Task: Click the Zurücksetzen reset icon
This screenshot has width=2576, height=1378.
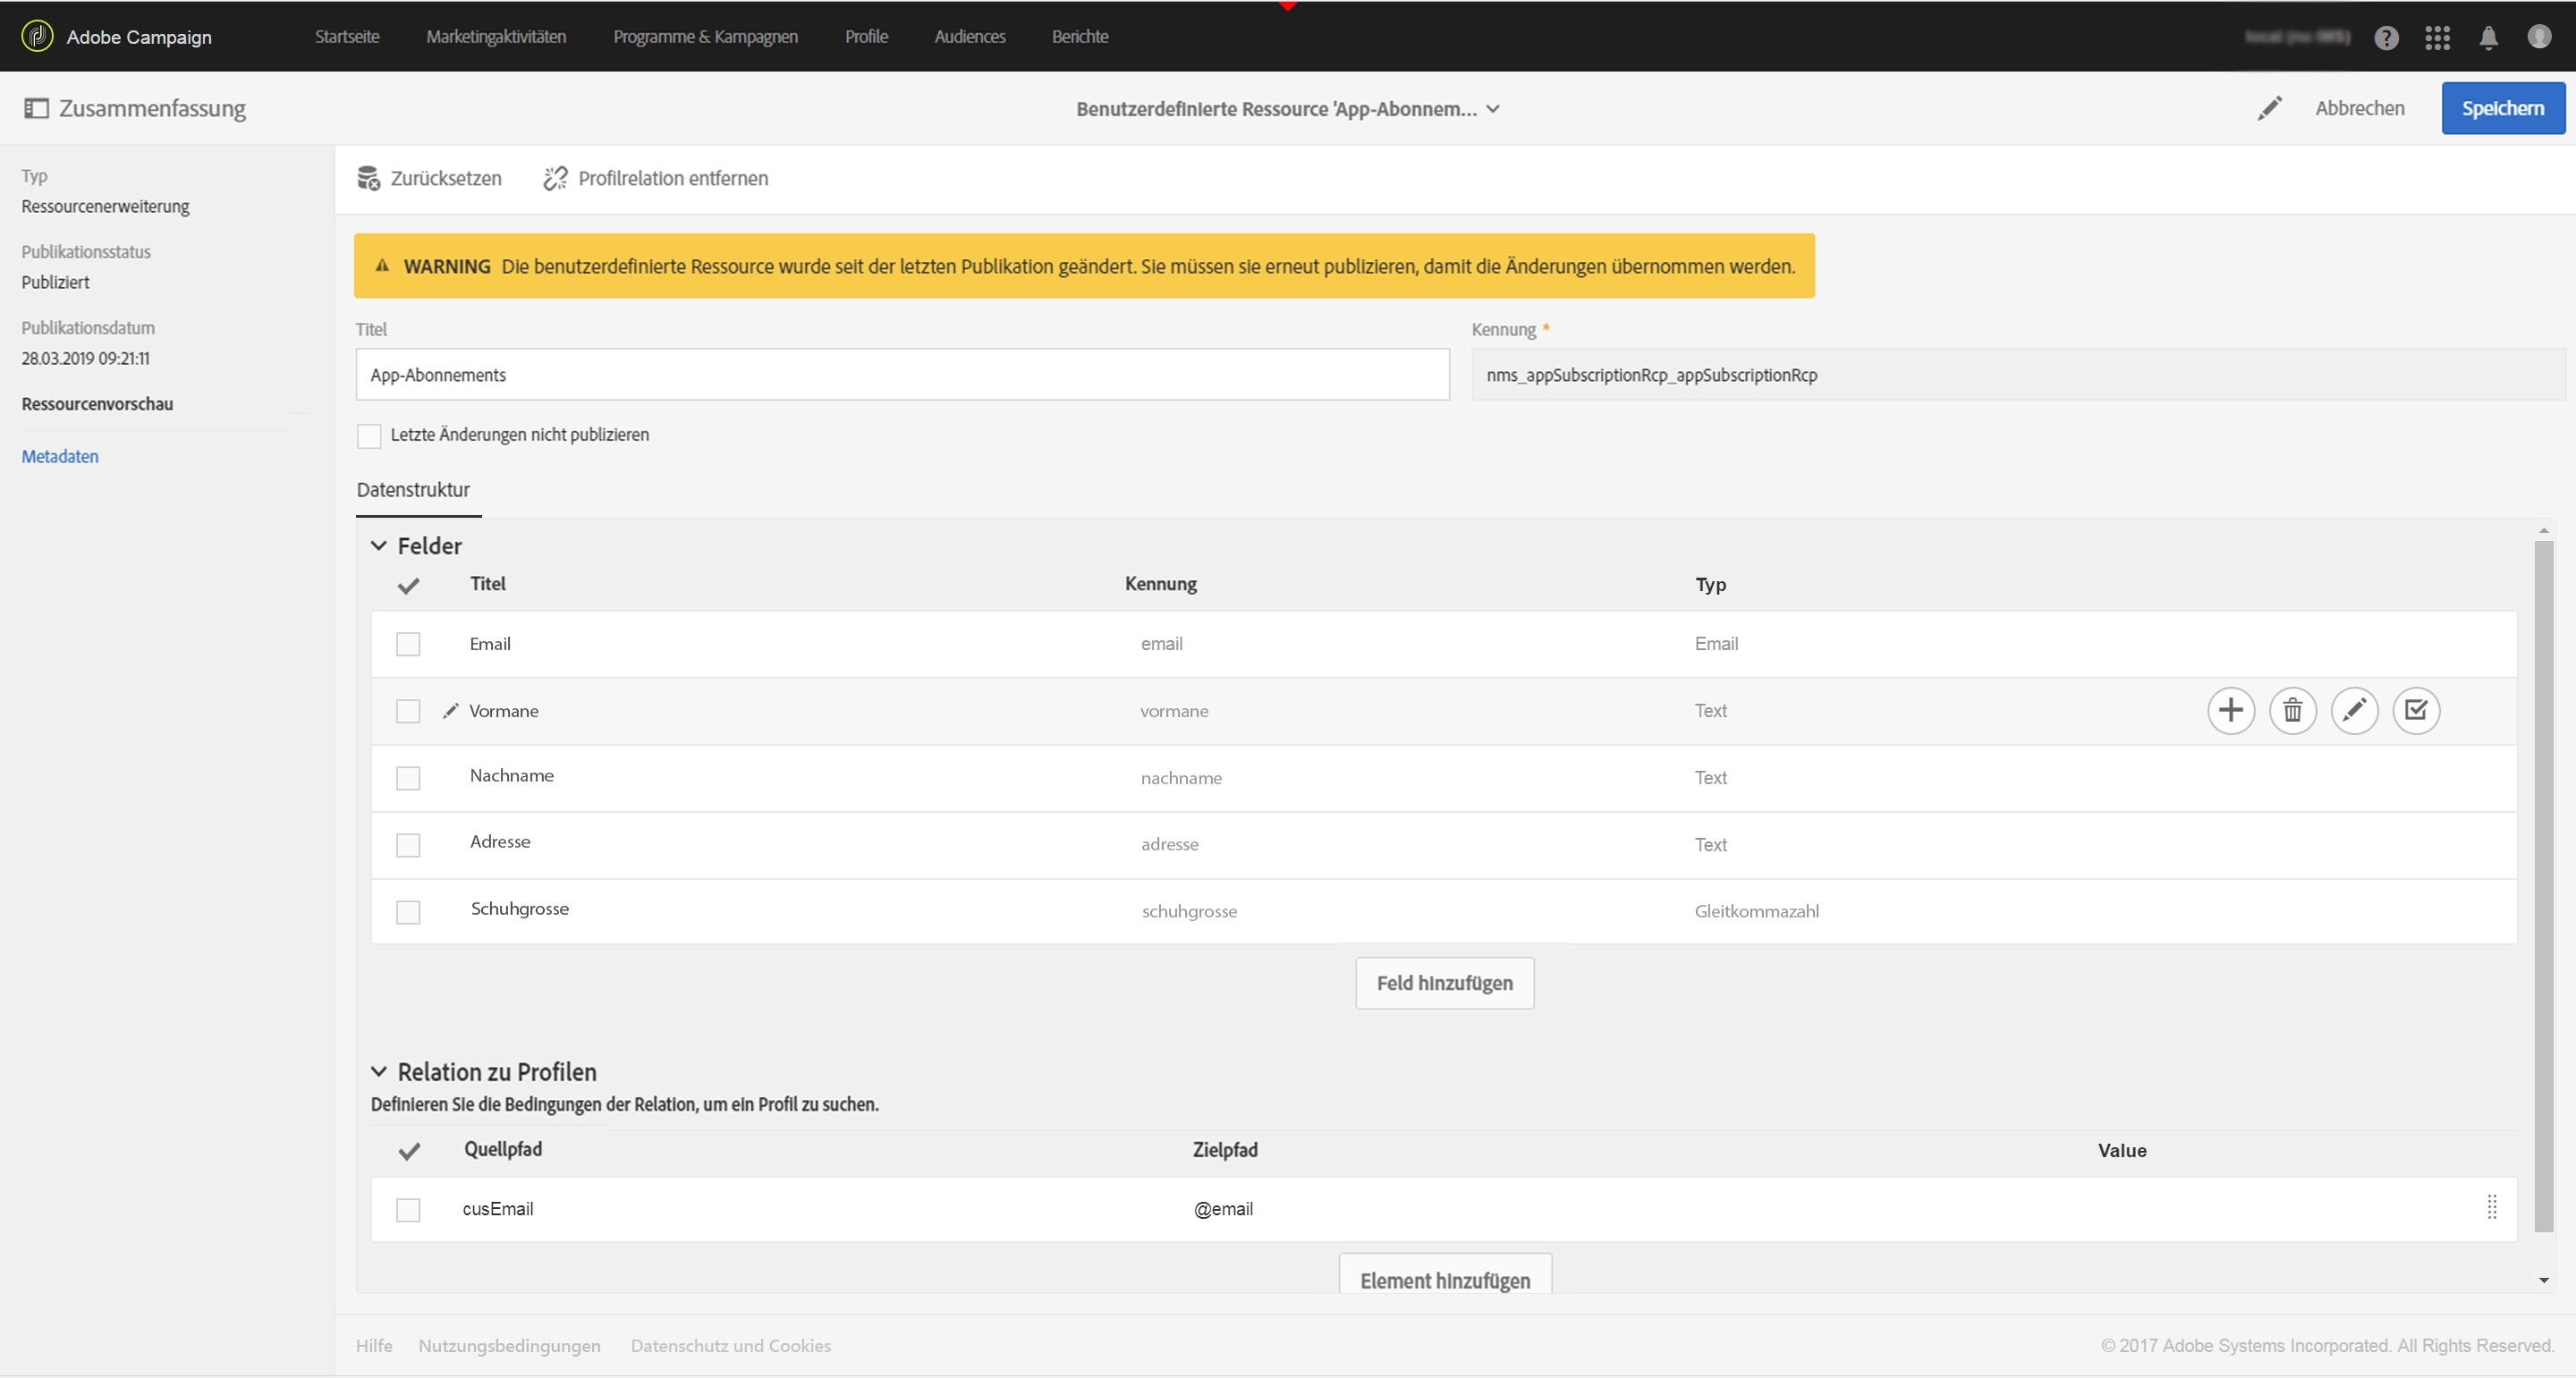Action: (368, 178)
